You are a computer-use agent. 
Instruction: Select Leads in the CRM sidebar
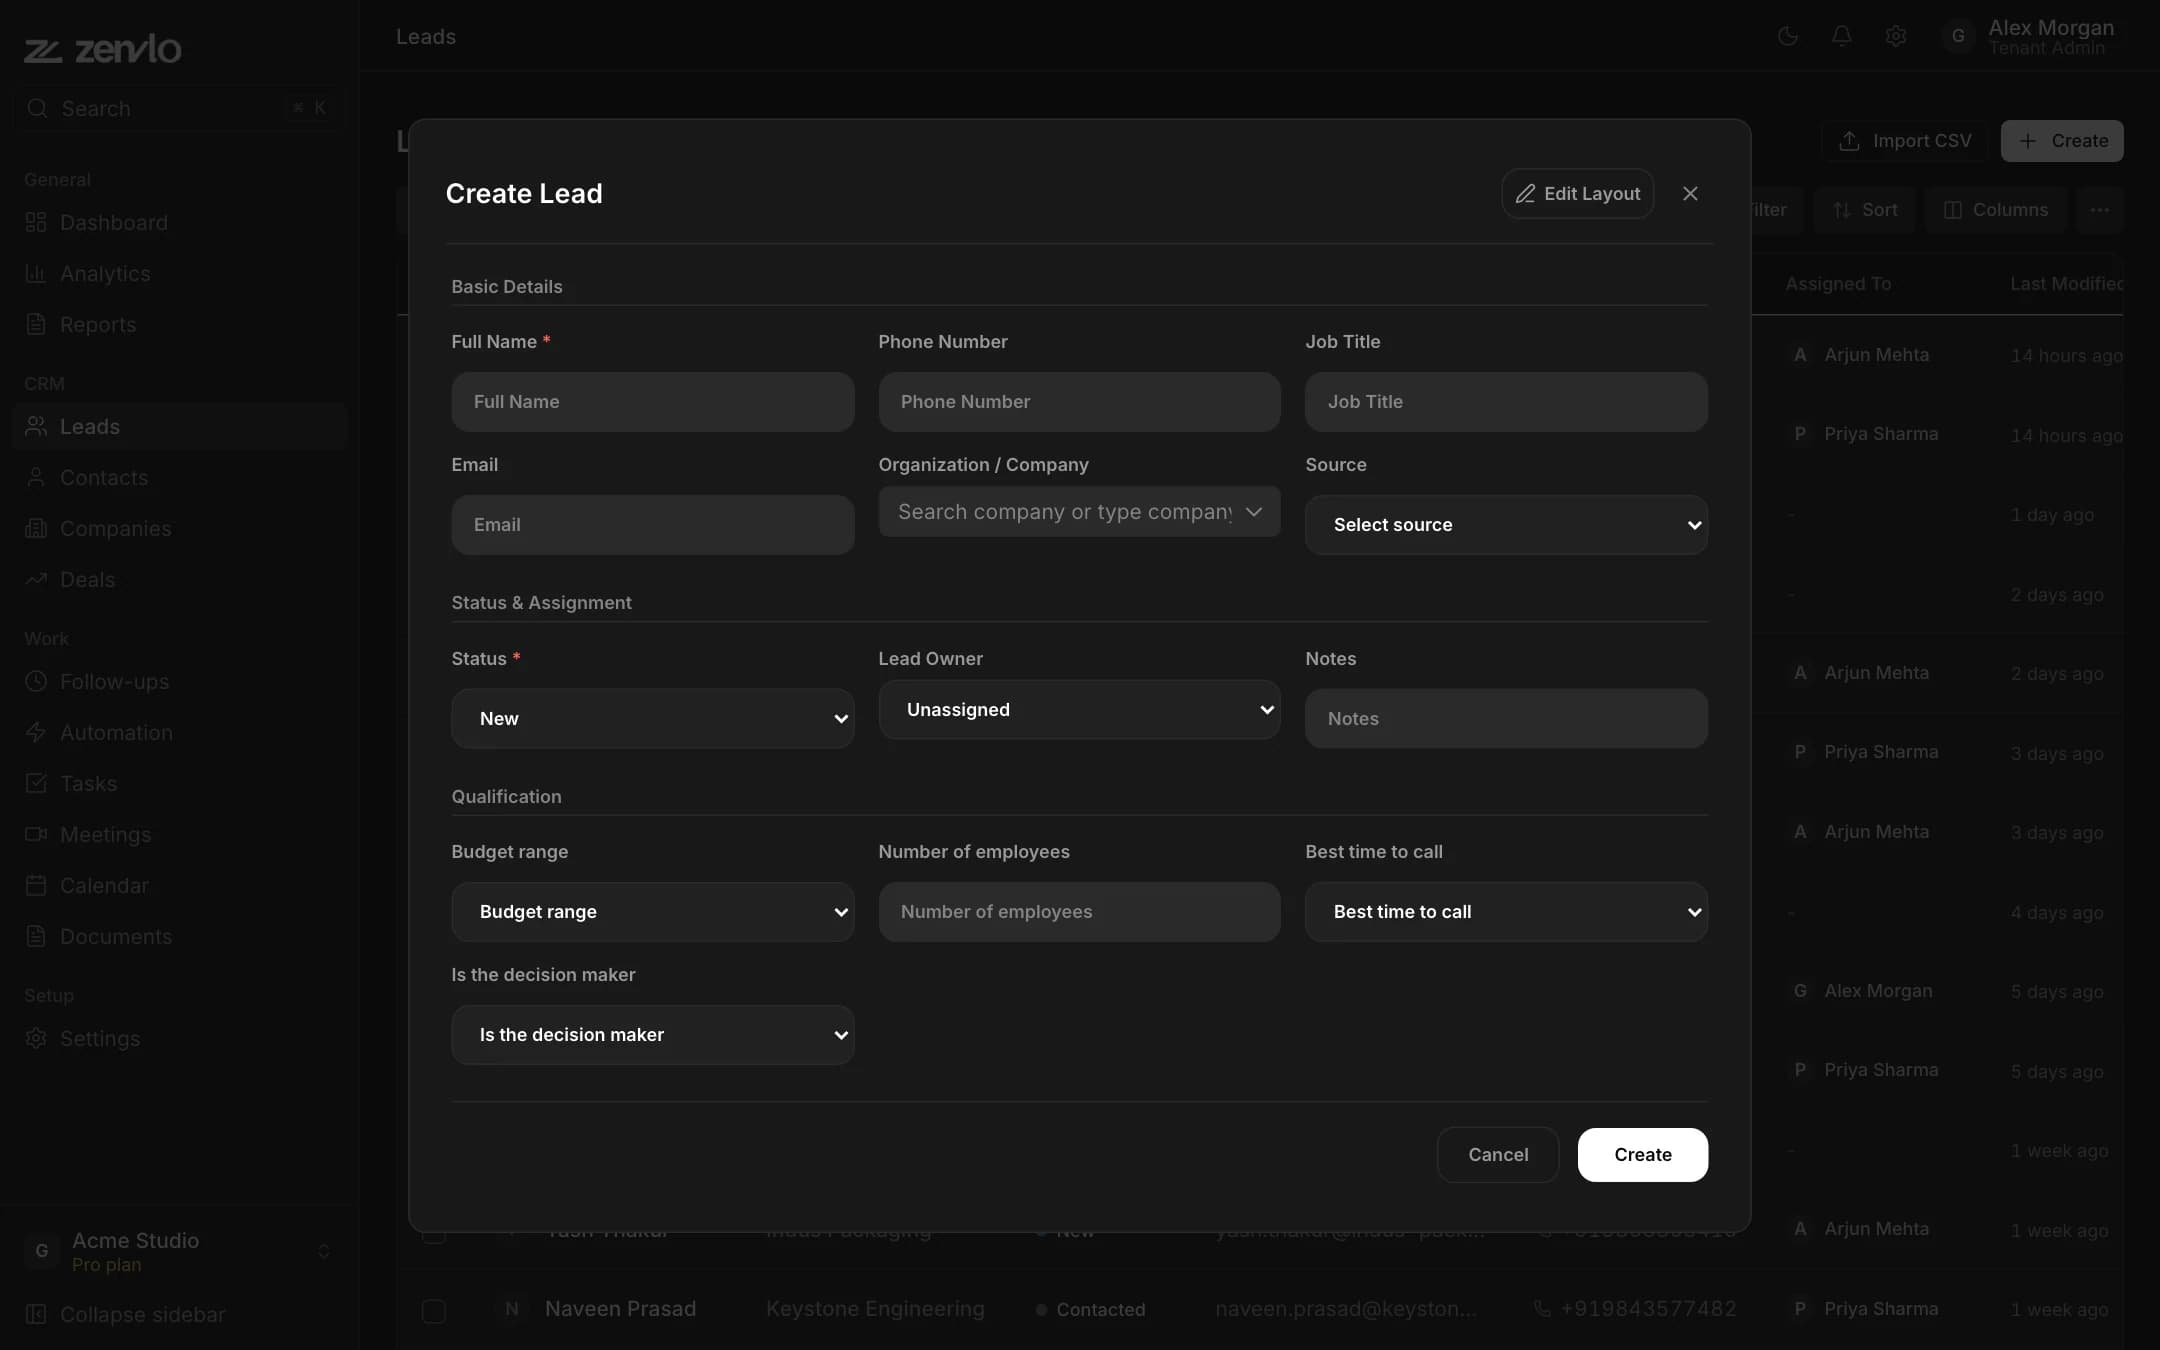[x=180, y=426]
